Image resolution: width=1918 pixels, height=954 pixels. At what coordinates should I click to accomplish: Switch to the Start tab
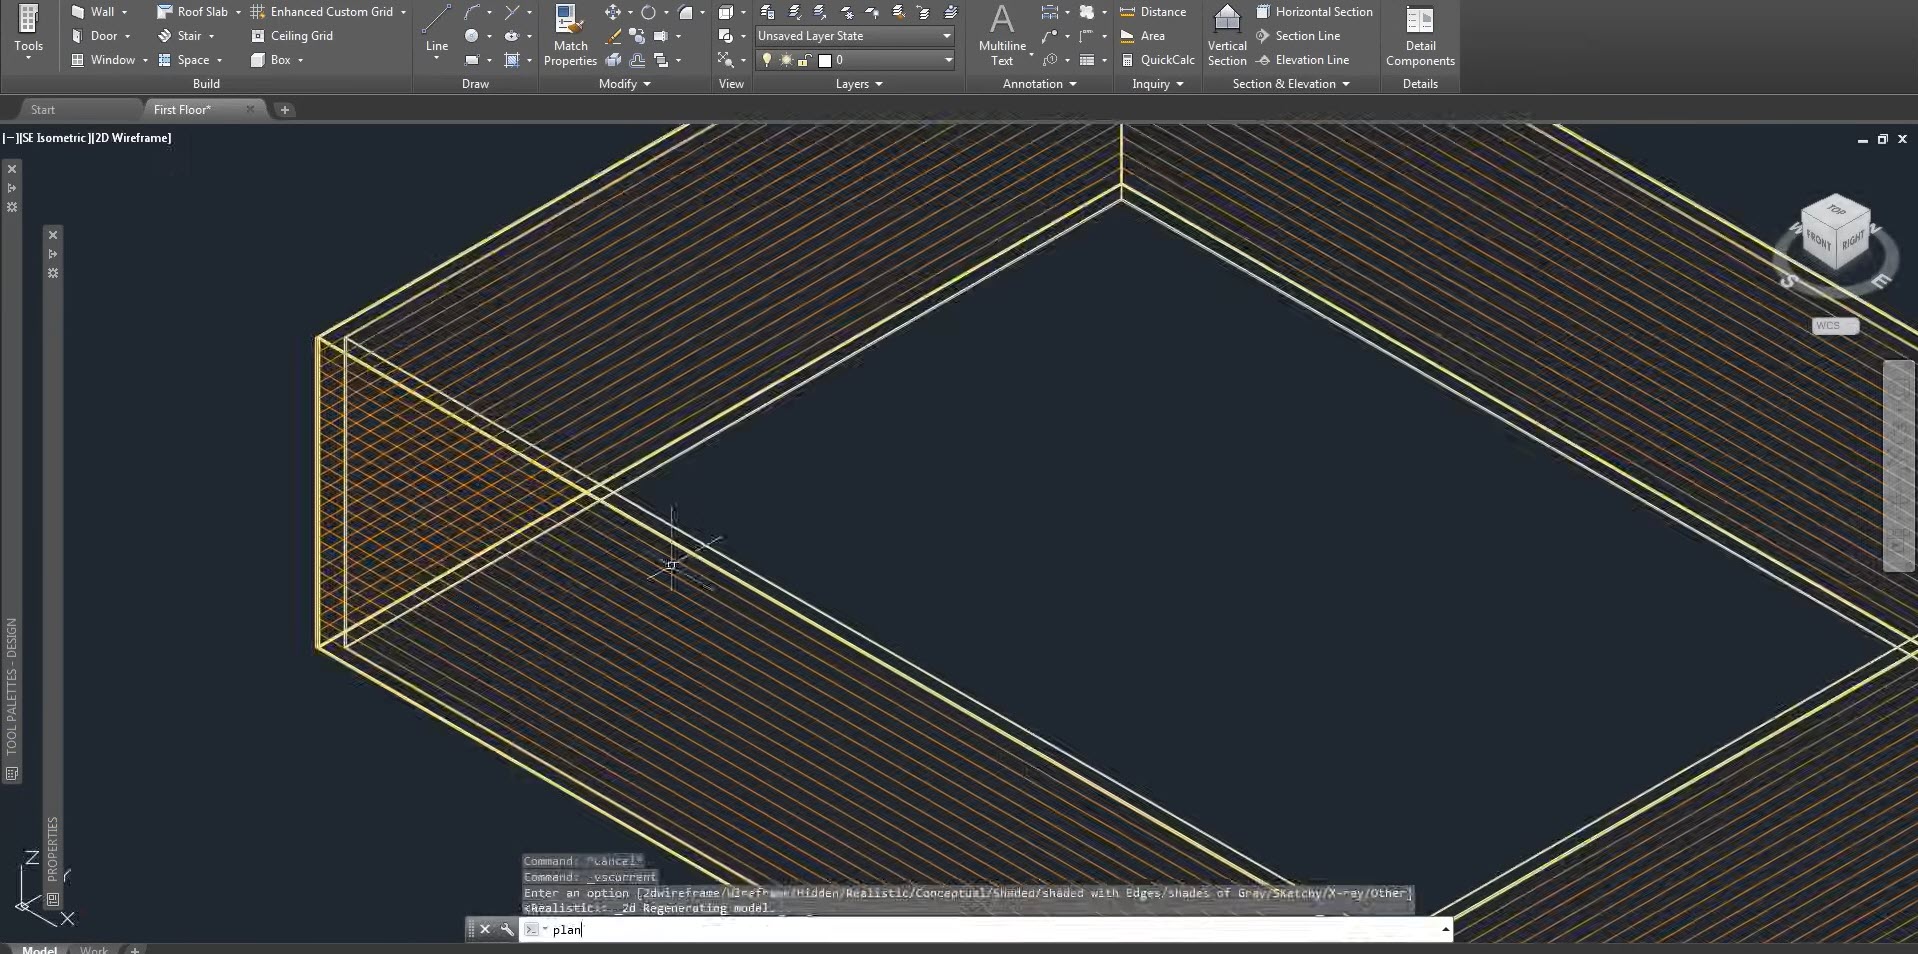[x=43, y=110]
